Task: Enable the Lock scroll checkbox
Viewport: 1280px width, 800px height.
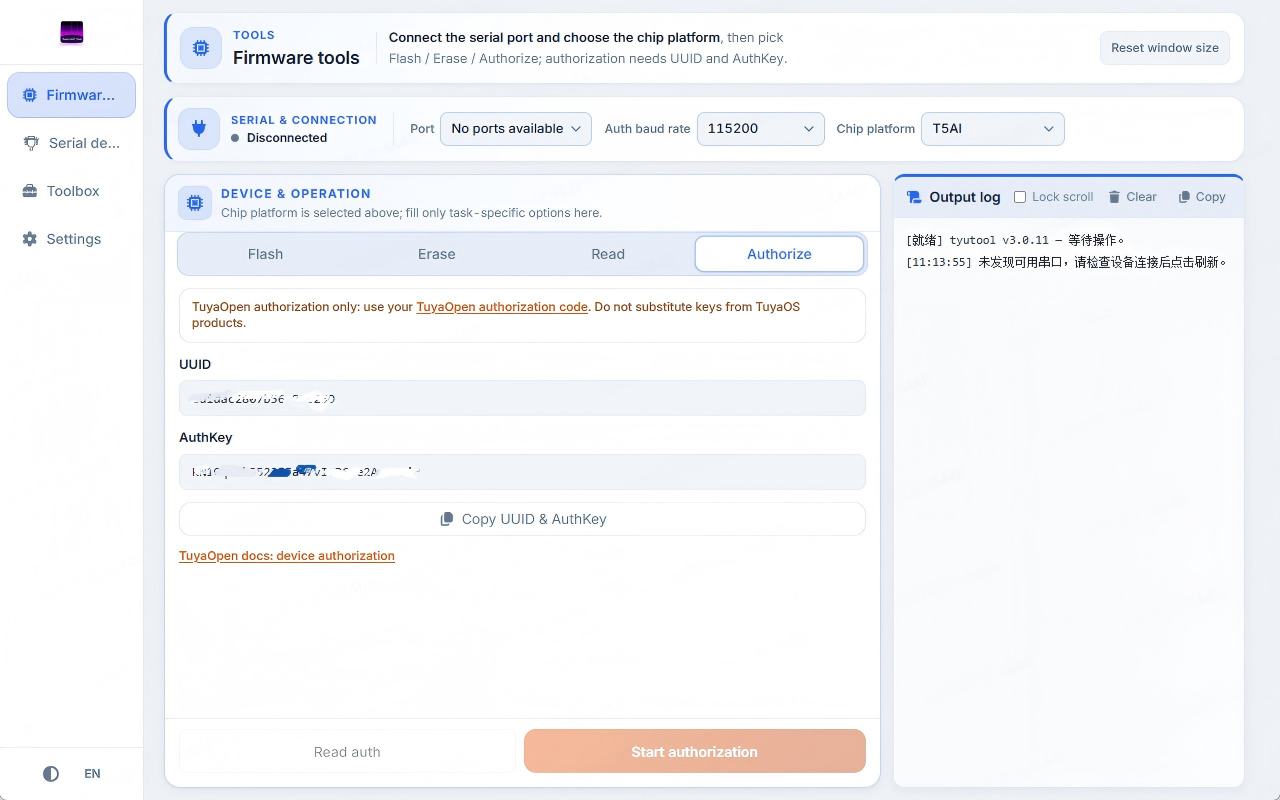Action: (x=1020, y=197)
